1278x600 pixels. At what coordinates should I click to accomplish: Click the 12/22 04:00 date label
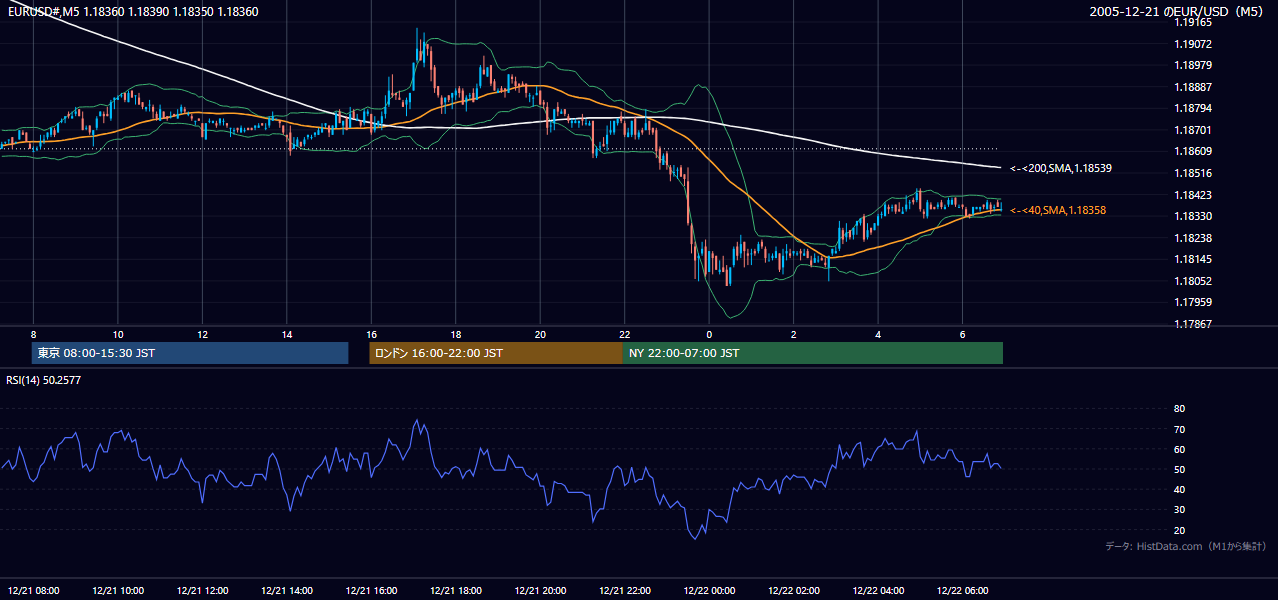[x=878, y=590]
